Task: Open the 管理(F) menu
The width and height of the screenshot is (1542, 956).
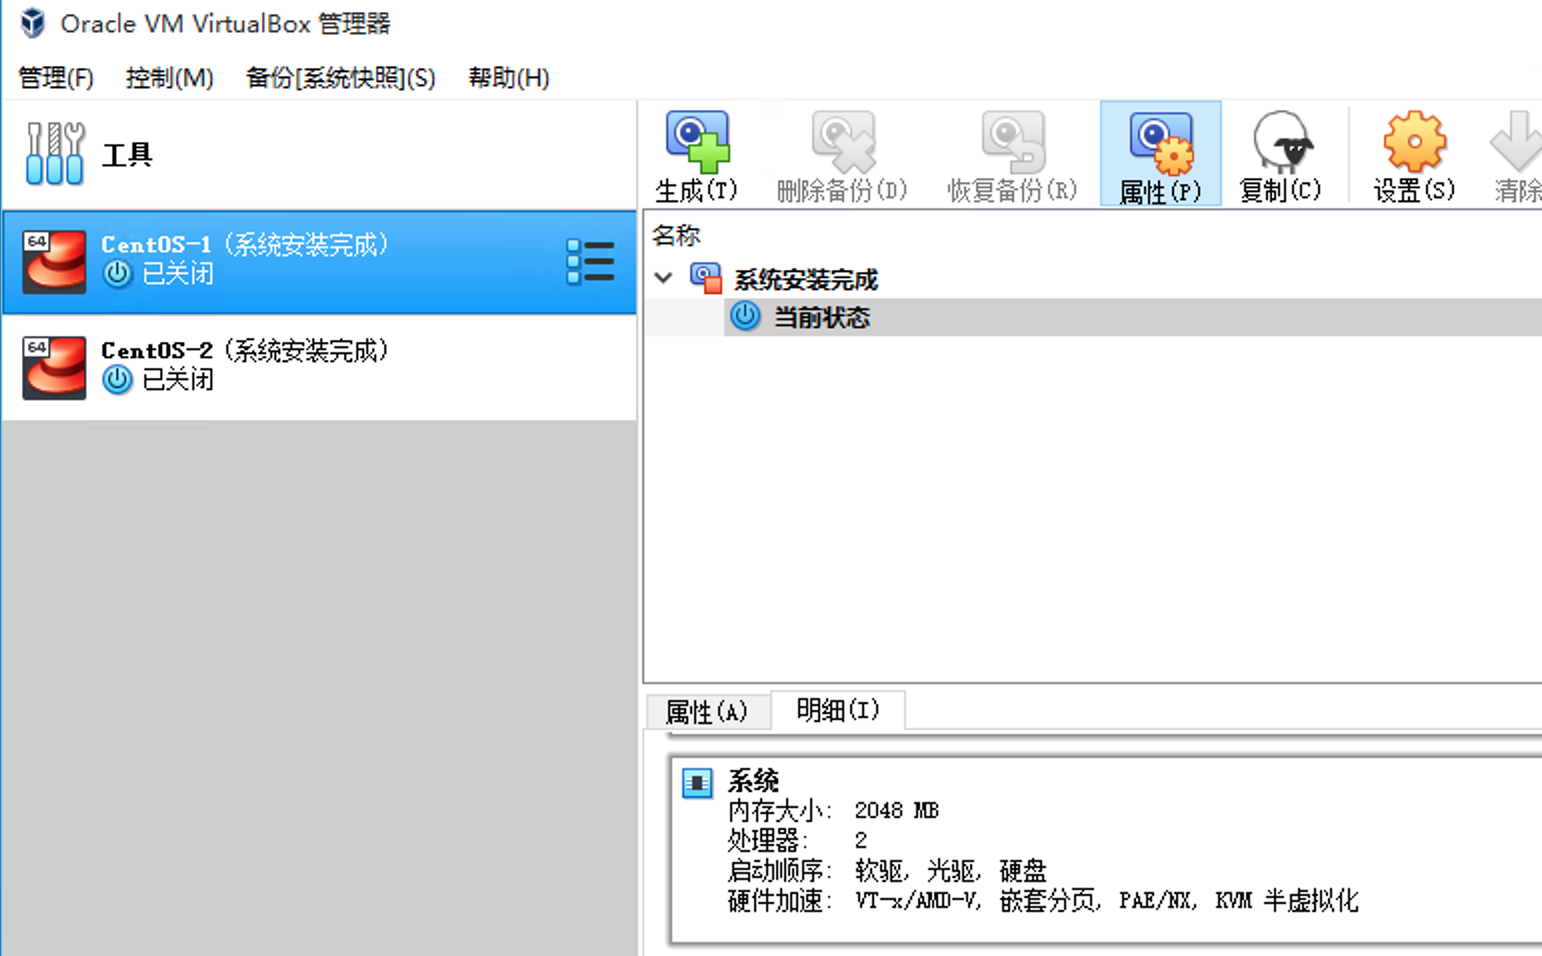Action: tap(56, 78)
